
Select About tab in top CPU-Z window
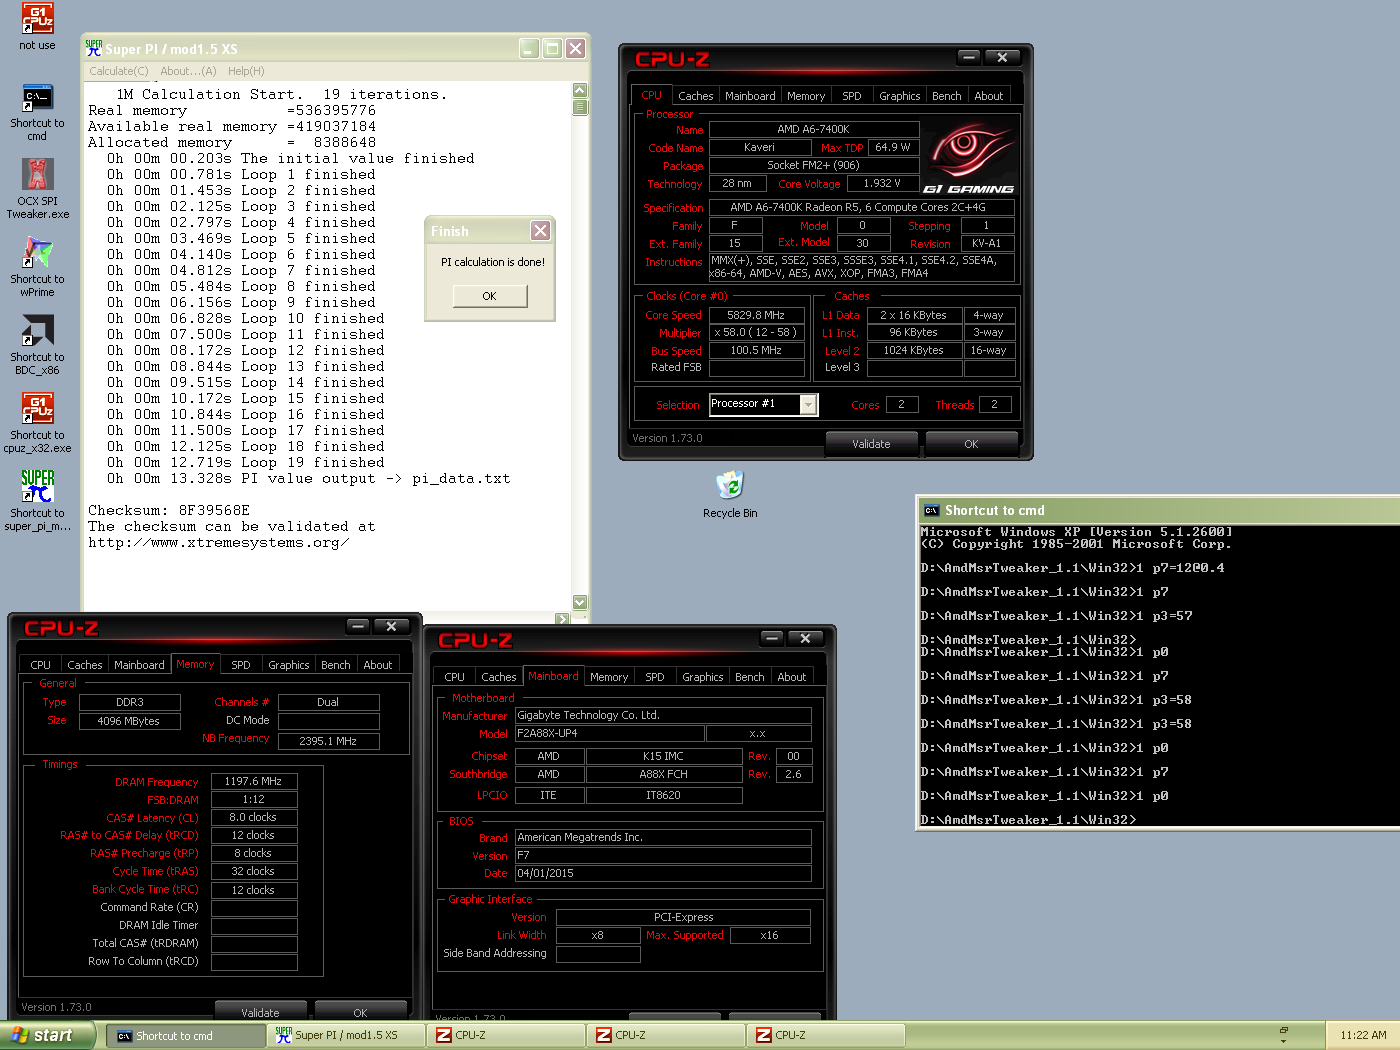[x=989, y=96]
